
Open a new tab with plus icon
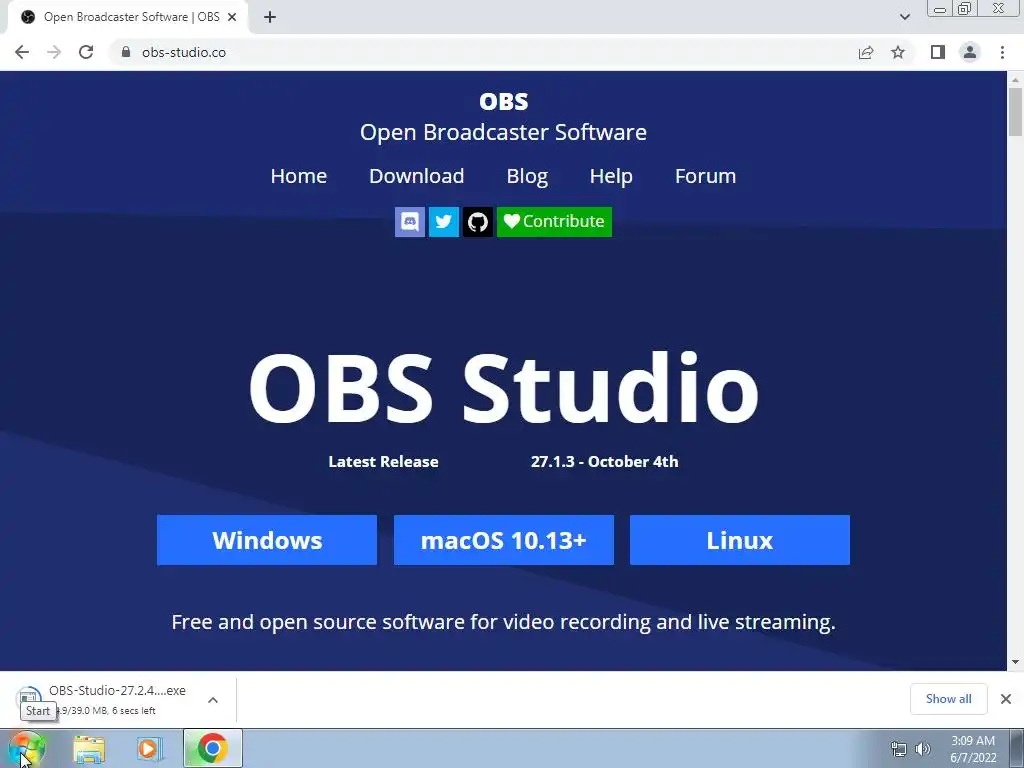pos(270,17)
